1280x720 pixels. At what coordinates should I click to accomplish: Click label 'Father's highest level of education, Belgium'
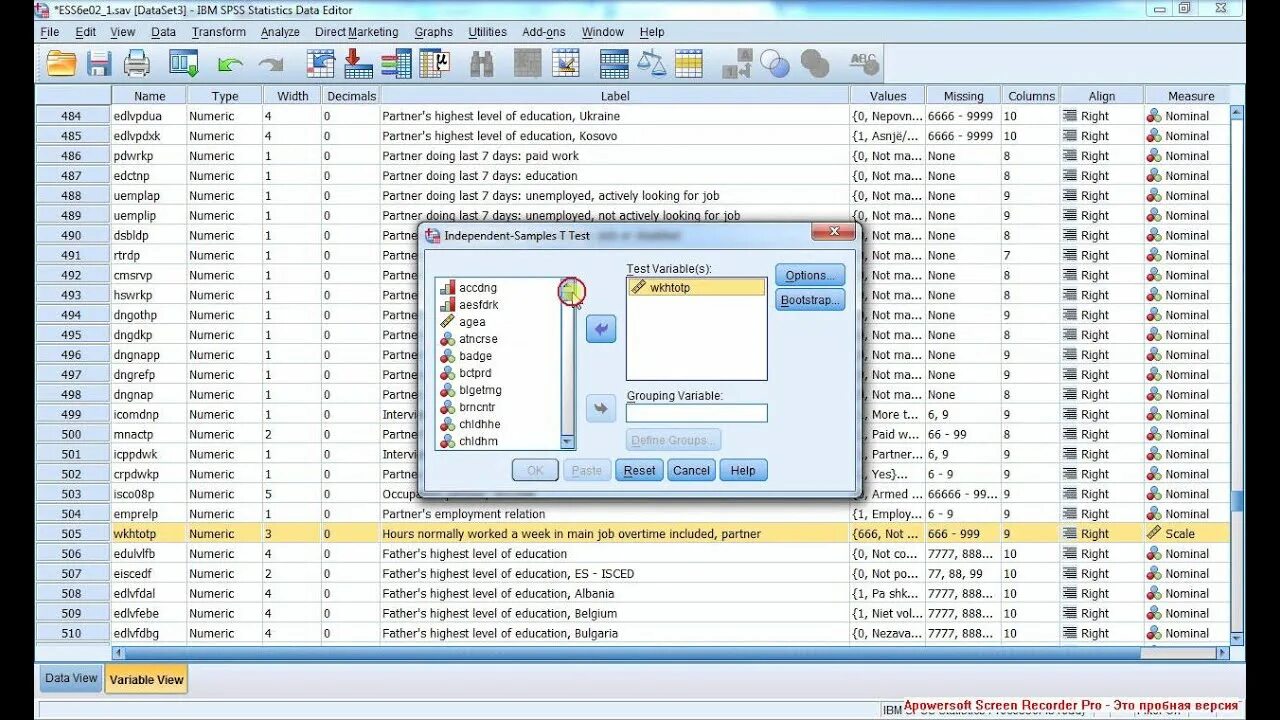[x=499, y=614]
